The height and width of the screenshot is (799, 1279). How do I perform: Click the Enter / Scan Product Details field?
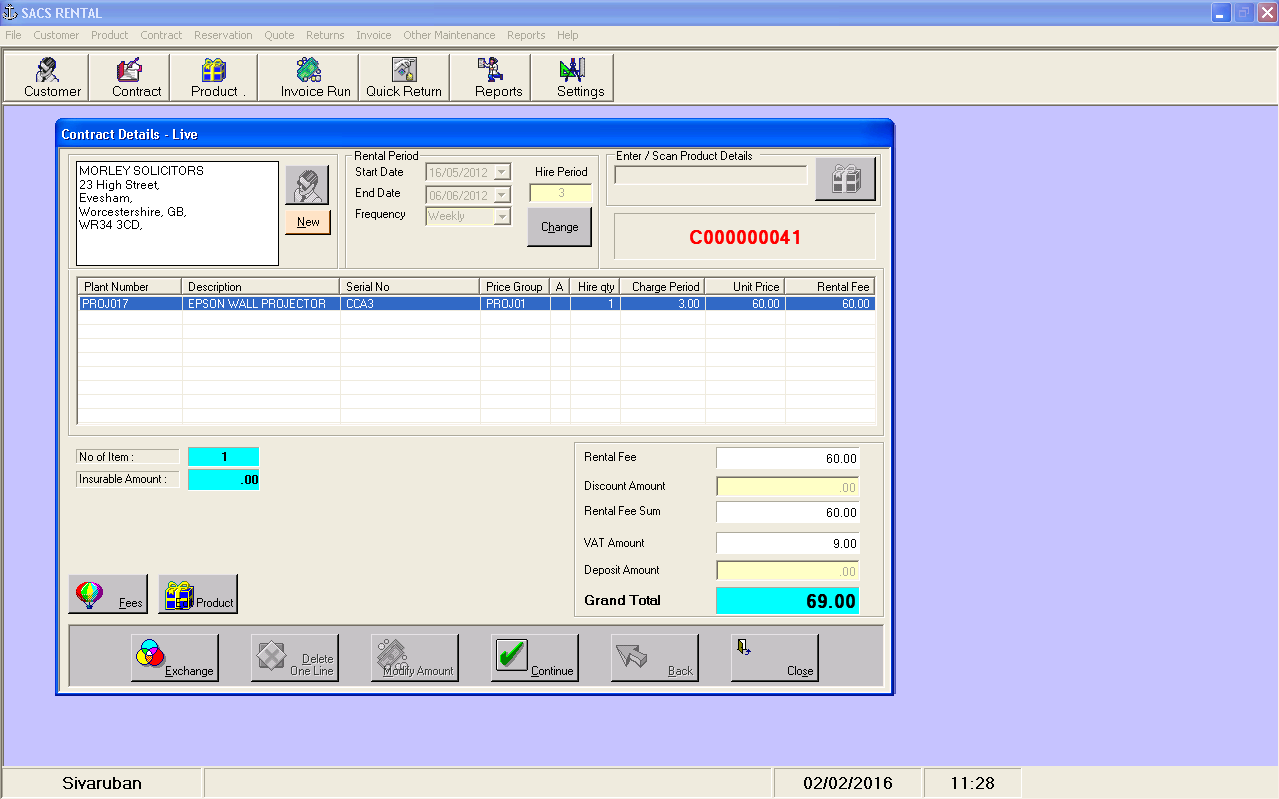coord(710,175)
